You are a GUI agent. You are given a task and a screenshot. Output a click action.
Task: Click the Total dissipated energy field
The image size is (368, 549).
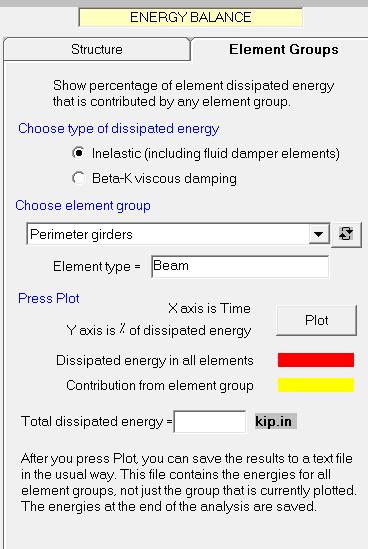pyautogui.click(x=210, y=422)
